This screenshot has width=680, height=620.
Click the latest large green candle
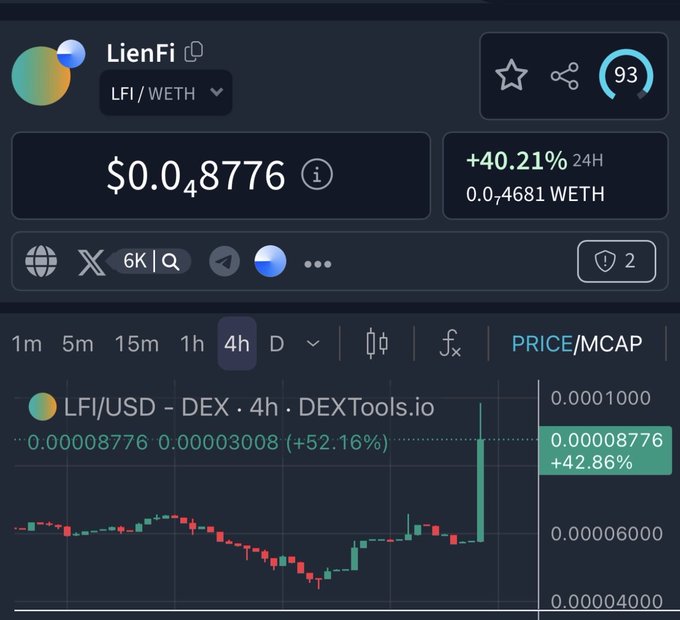pos(481,490)
